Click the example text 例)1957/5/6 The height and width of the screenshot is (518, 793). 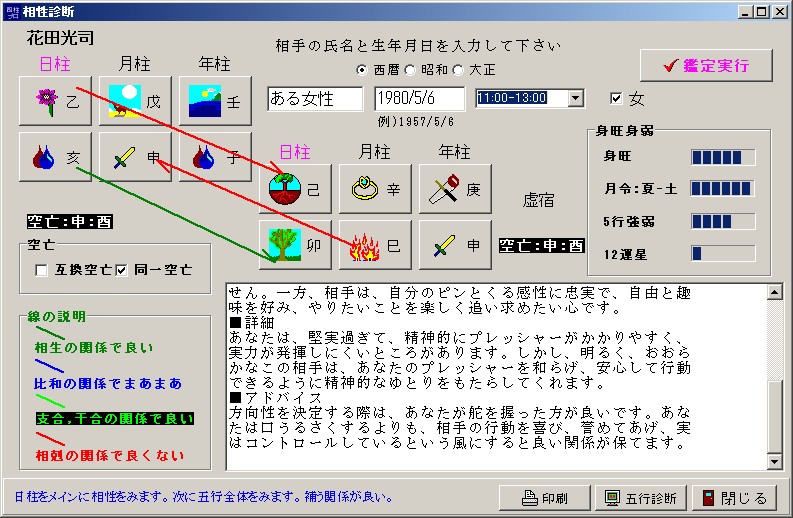(x=416, y=121)
